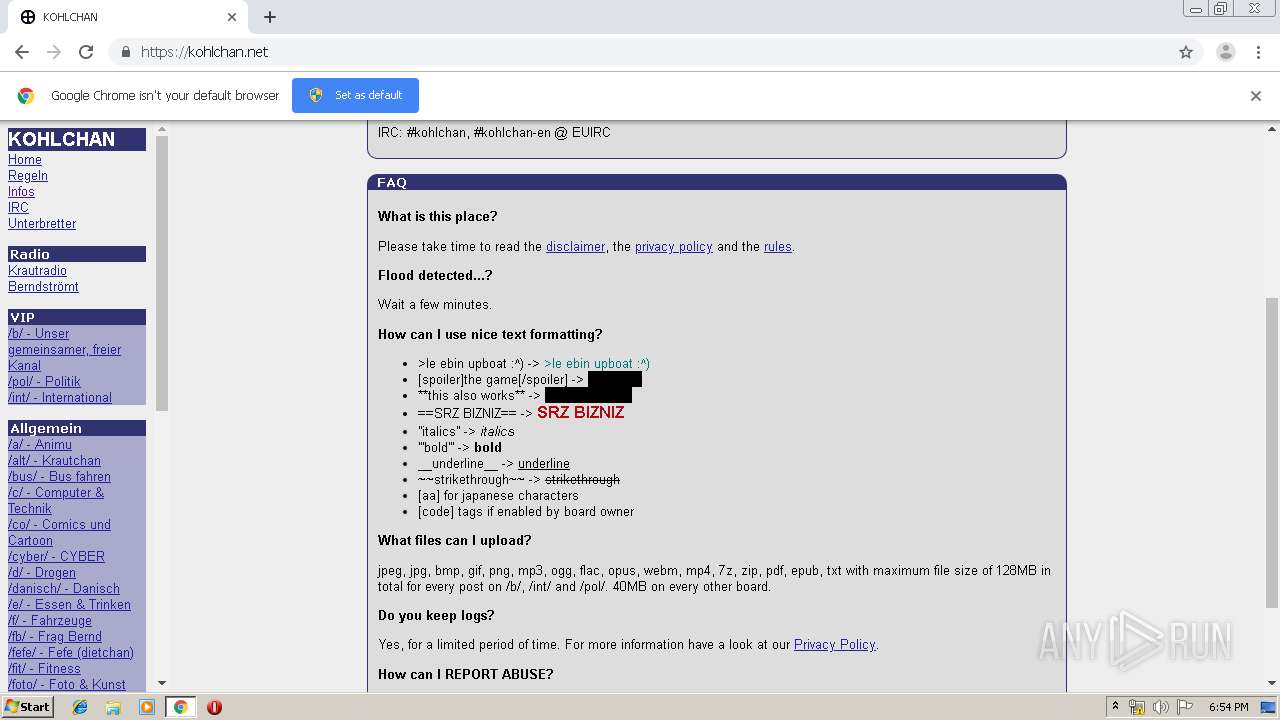Screen dimensions: 1280x720
Task: Set Chrome as default browser
Action: [x=355, y=95]
